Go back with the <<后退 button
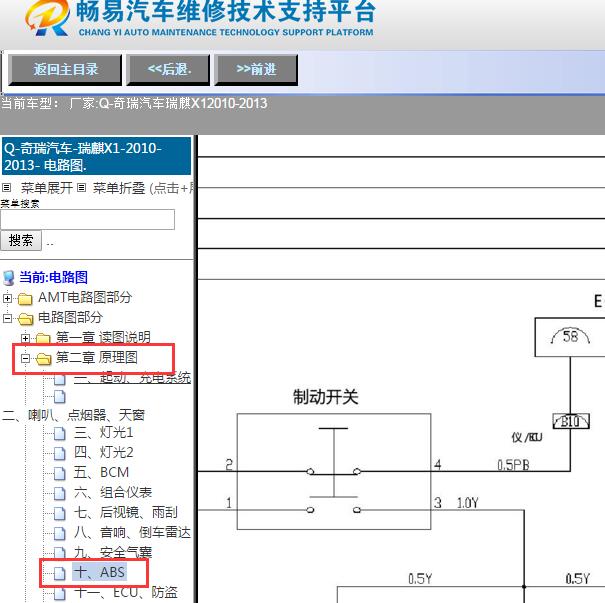 tap(168, 69)
